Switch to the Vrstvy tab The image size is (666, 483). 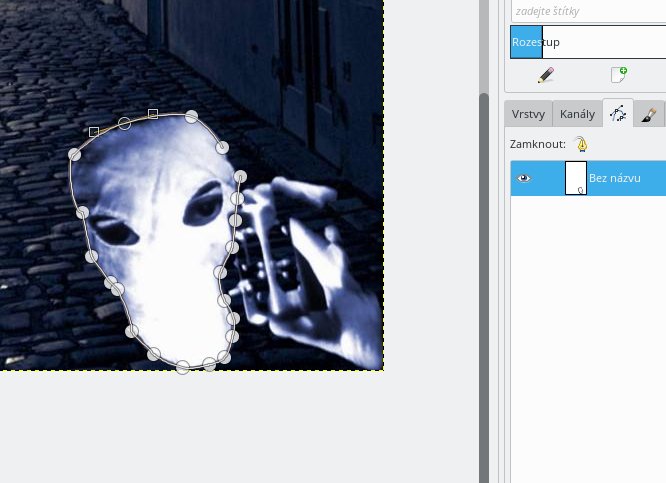528,114
